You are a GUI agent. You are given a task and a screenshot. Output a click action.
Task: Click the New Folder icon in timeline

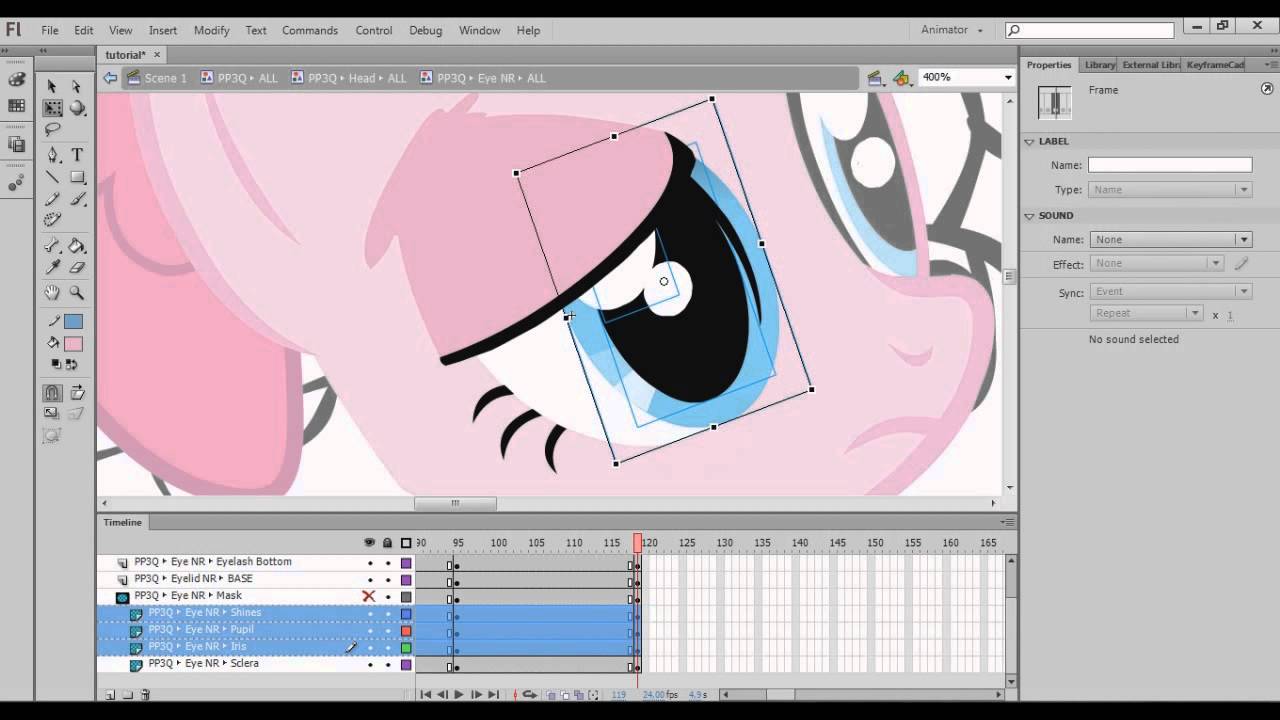pos(128,694)
